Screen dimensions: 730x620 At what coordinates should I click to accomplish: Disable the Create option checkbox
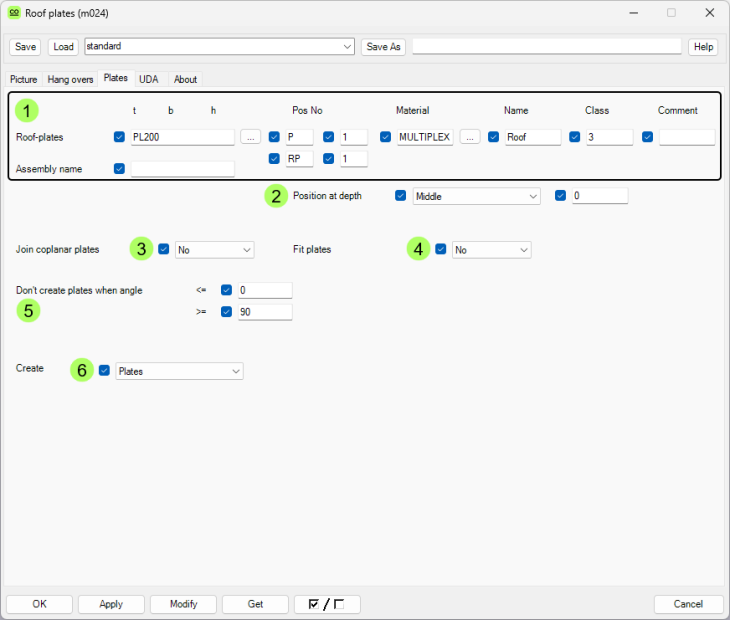104,371
